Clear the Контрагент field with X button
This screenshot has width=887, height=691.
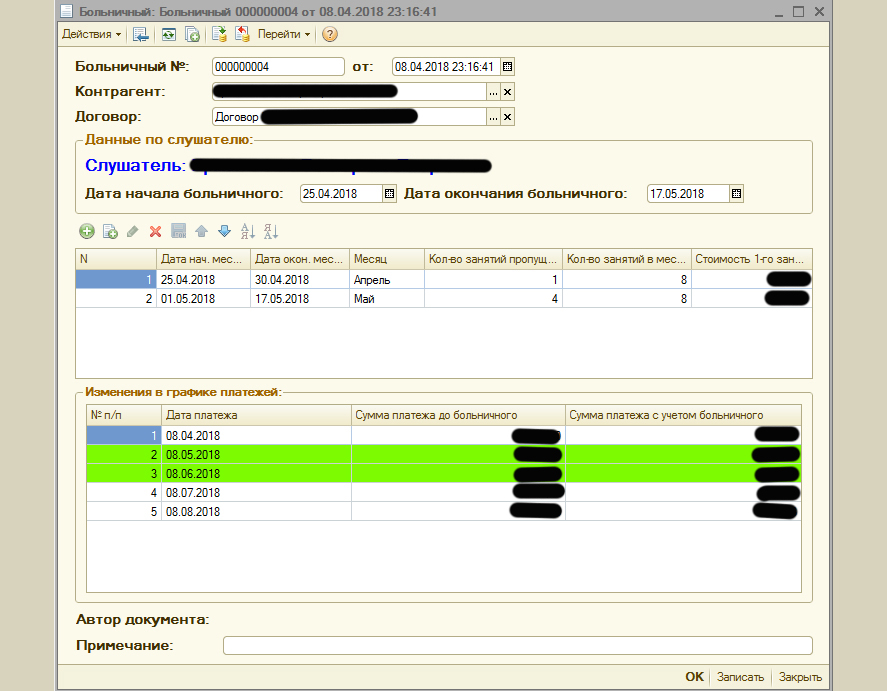click(507, 92)
